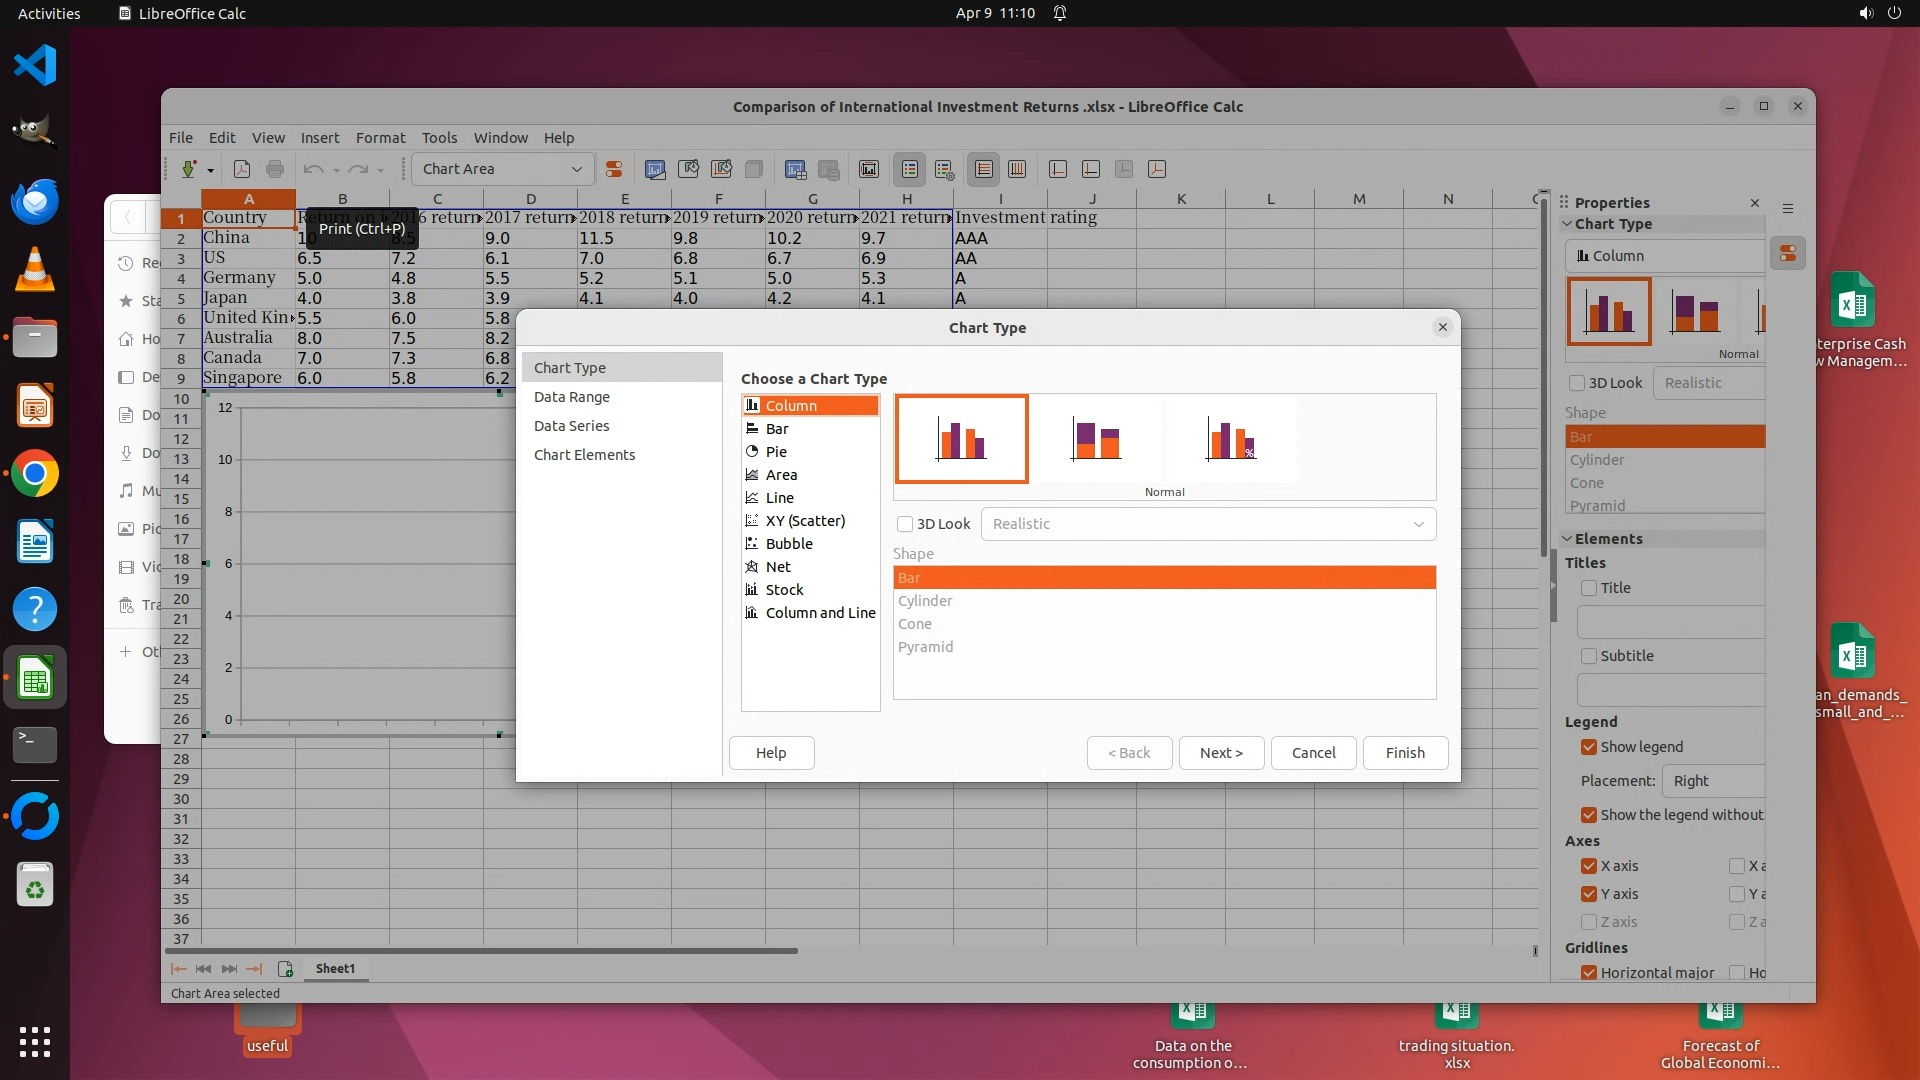The width and height of the screenshot is (1920, 1080).
Task: Go to the Data Range wizard step
Action: (571, 397)
